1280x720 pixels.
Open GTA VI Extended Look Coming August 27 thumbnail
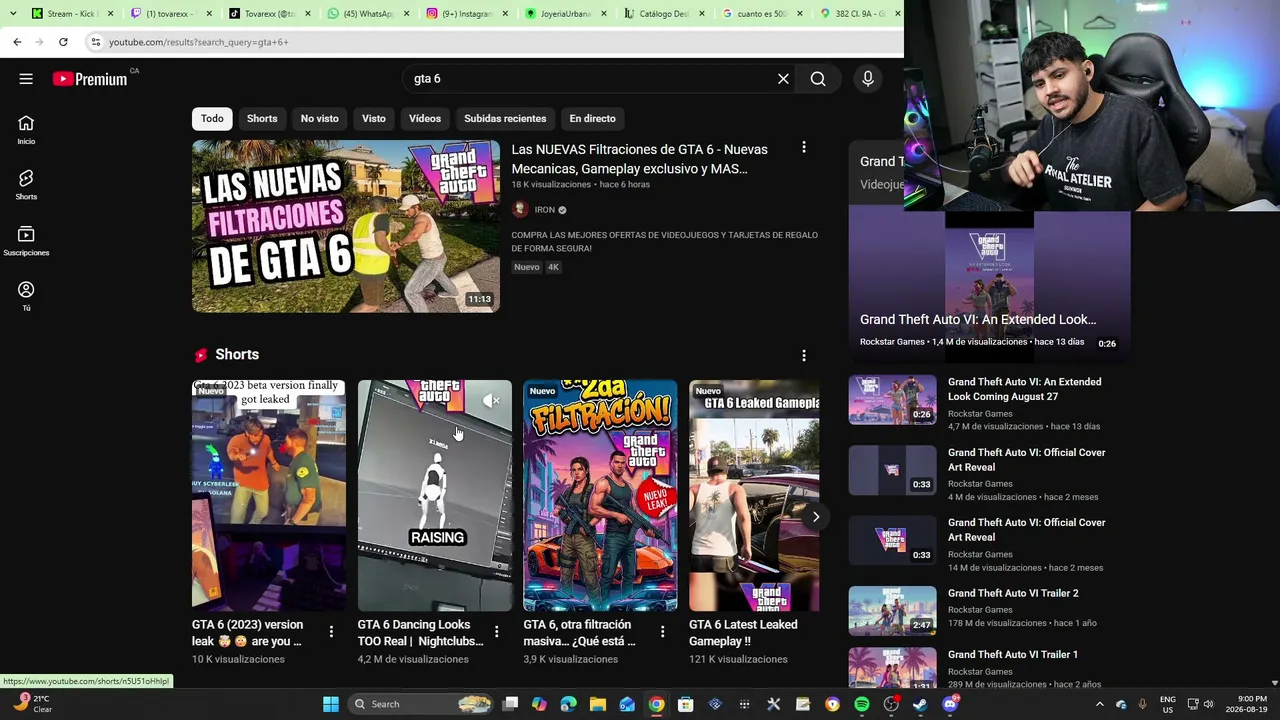pyautogui.click(x=893, y=400)
